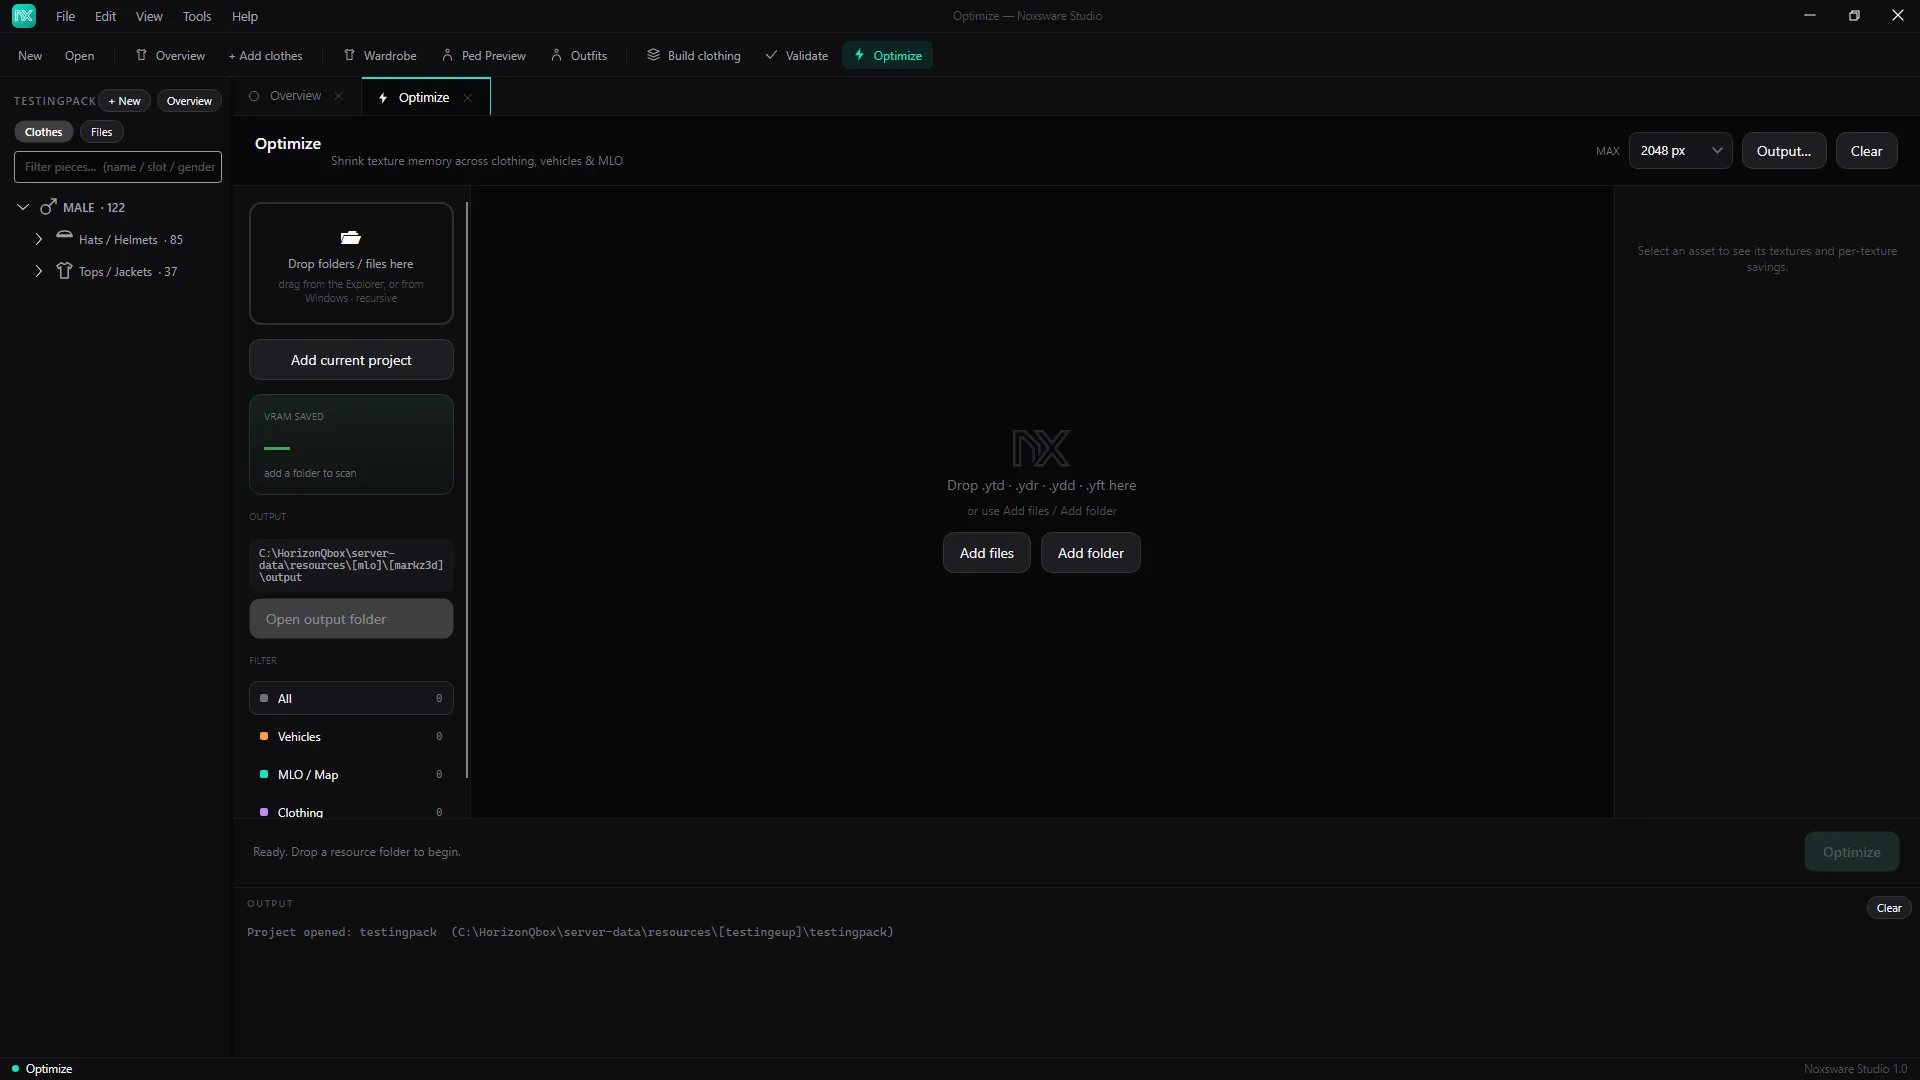
Task: Click Validate in the toolbar
Action: click(x=797, y=55)
